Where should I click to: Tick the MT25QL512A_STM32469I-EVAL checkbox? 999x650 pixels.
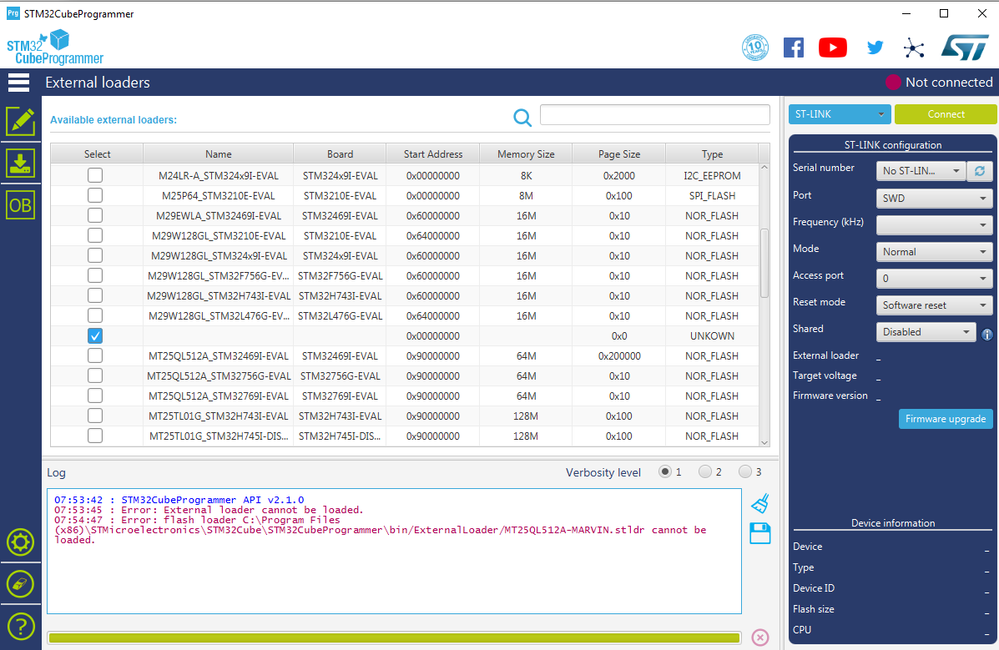pyautogui.click(x=95, y=356)
